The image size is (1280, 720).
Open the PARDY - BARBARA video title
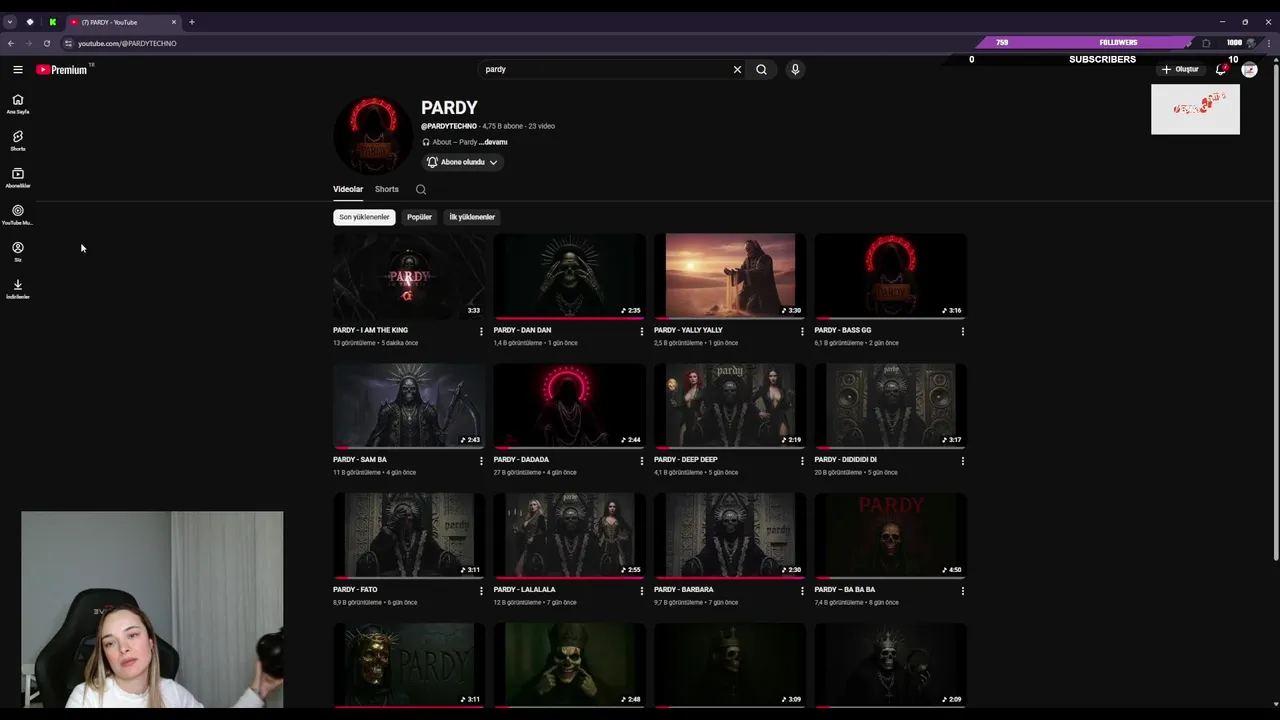coord(684,590)
